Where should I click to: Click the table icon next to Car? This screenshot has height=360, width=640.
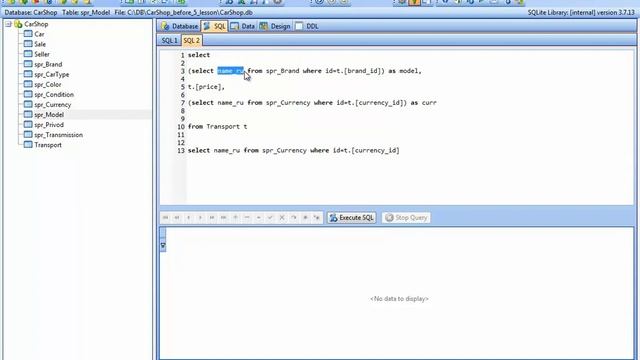point(28,34)
